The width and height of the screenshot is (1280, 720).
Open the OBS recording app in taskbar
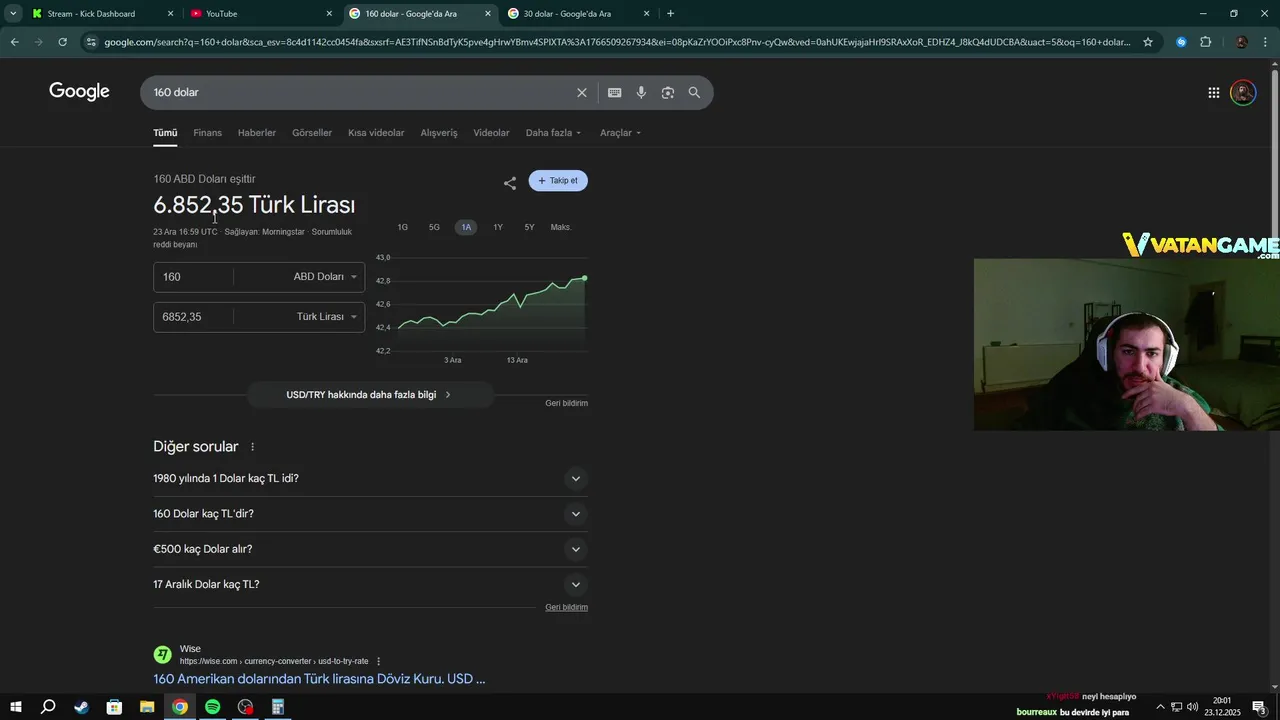click(245, 707)
